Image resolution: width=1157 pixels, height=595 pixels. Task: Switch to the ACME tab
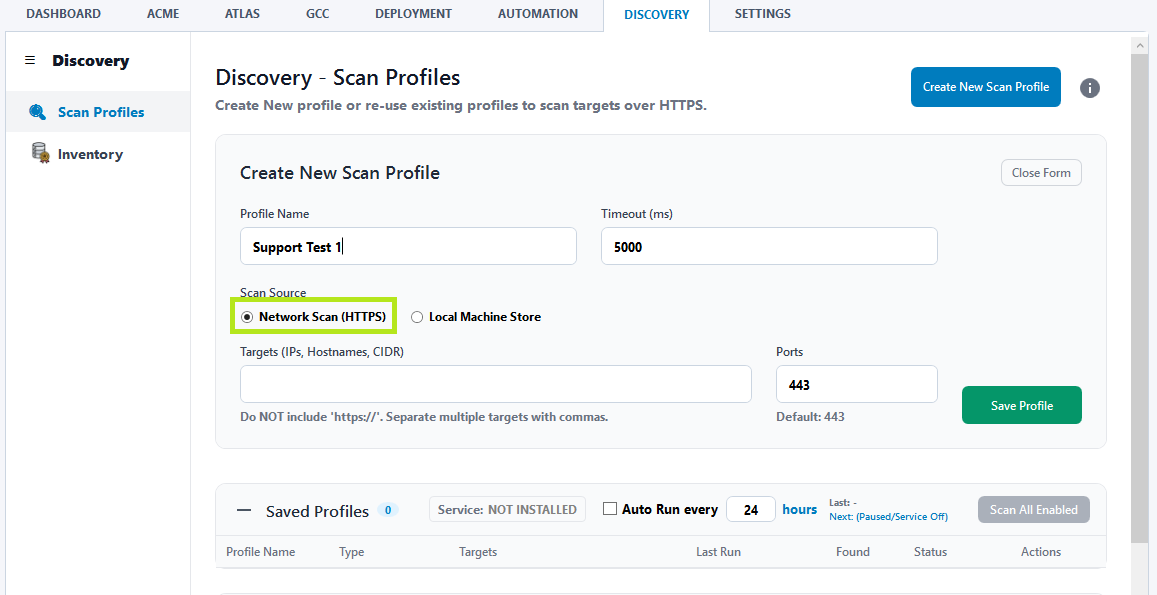(163, 14)
